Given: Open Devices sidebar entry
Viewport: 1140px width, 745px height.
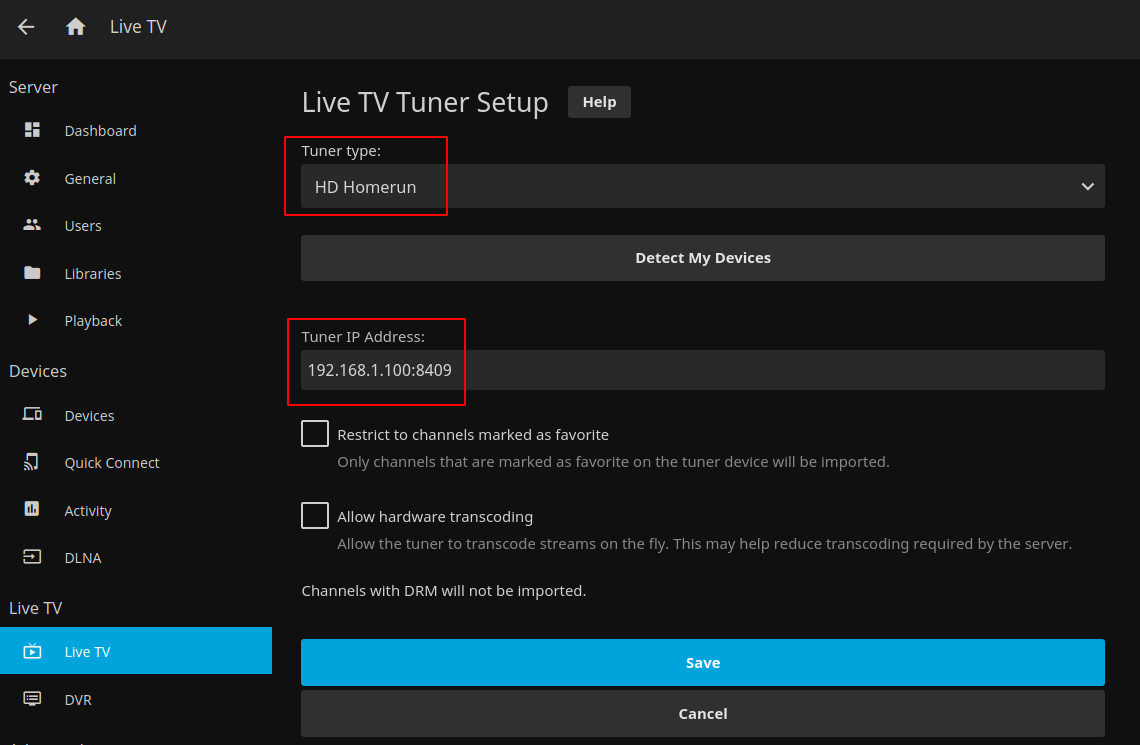Looking at the screenshot, I should (x=136, y=416).
